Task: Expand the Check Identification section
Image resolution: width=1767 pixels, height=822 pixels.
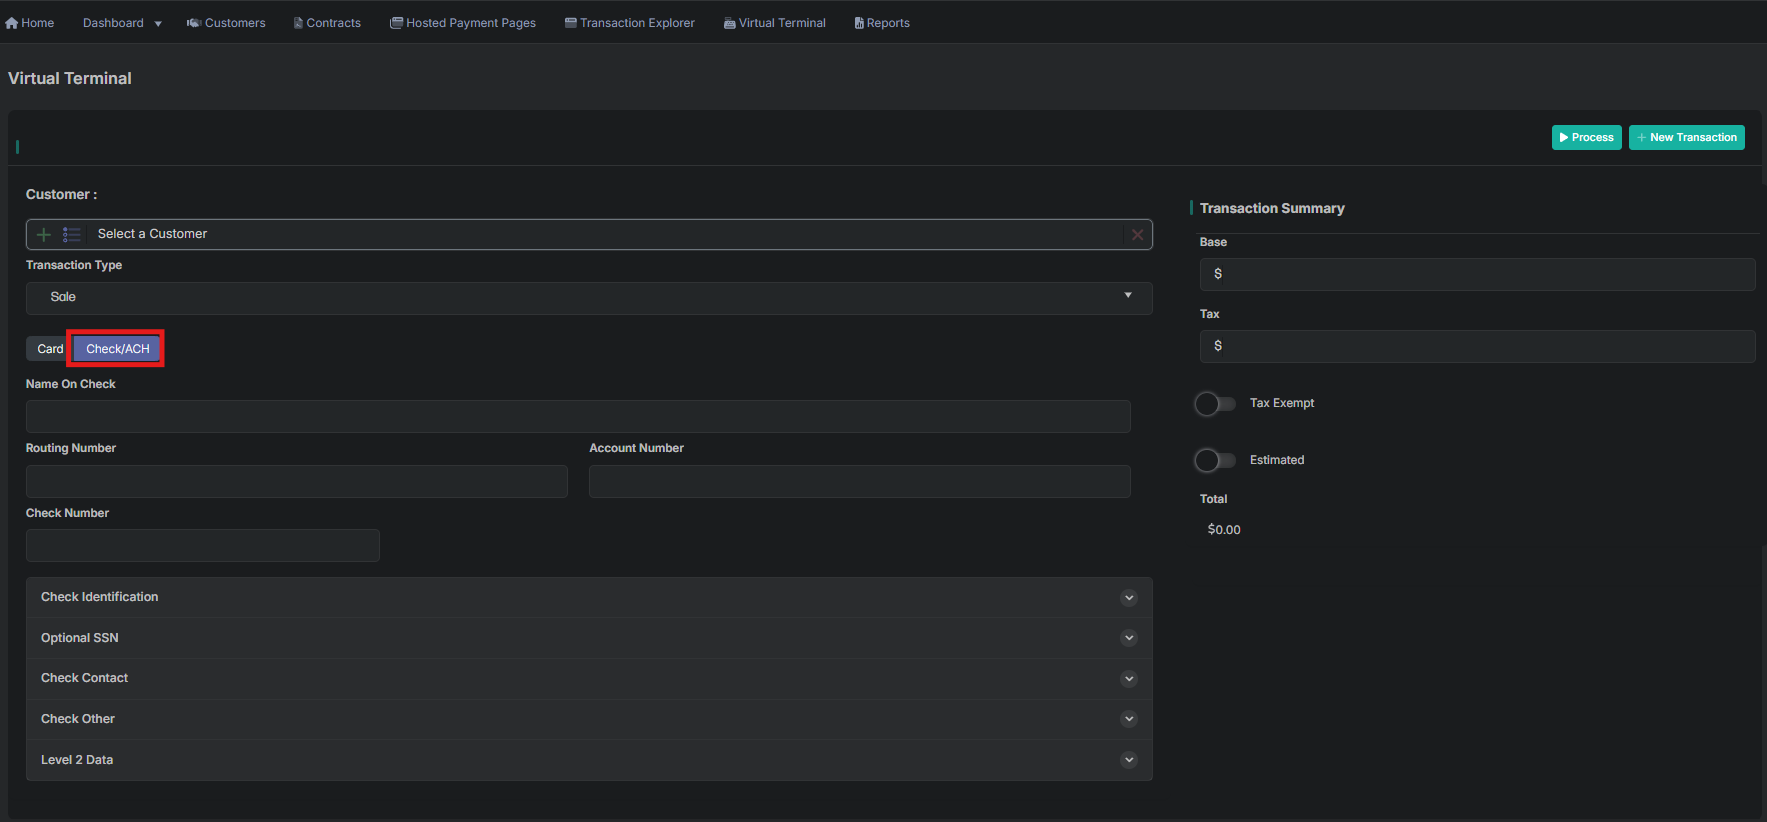Action: click(589, 597)
